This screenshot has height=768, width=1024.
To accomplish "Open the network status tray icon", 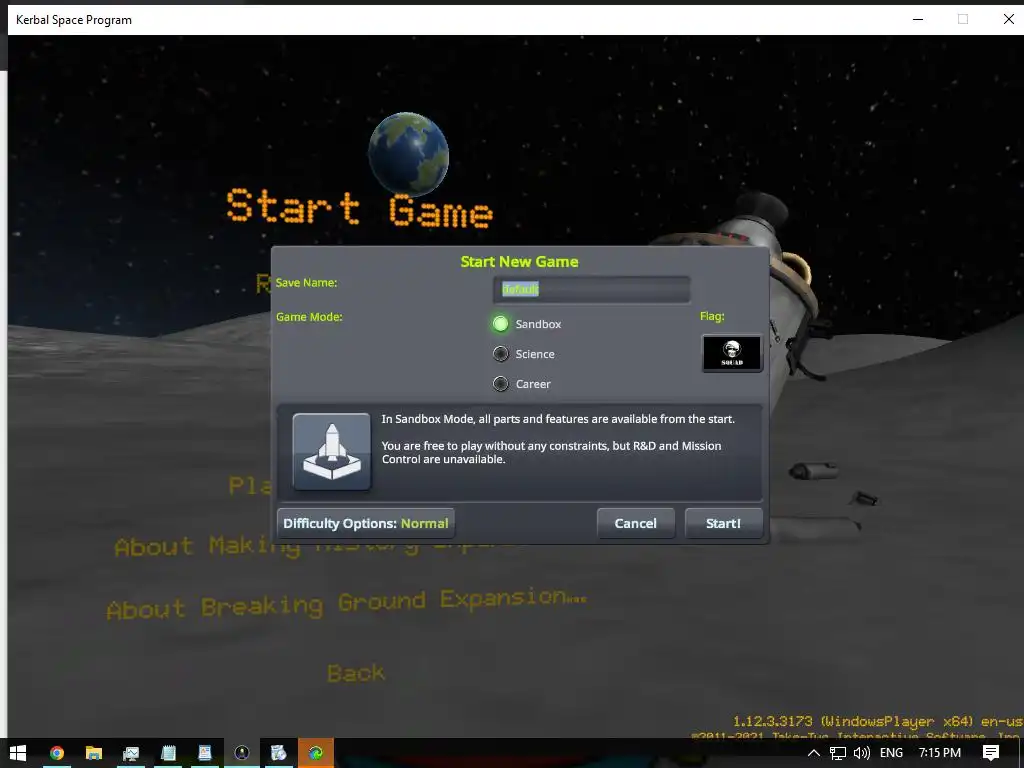I will coord(838,753).
